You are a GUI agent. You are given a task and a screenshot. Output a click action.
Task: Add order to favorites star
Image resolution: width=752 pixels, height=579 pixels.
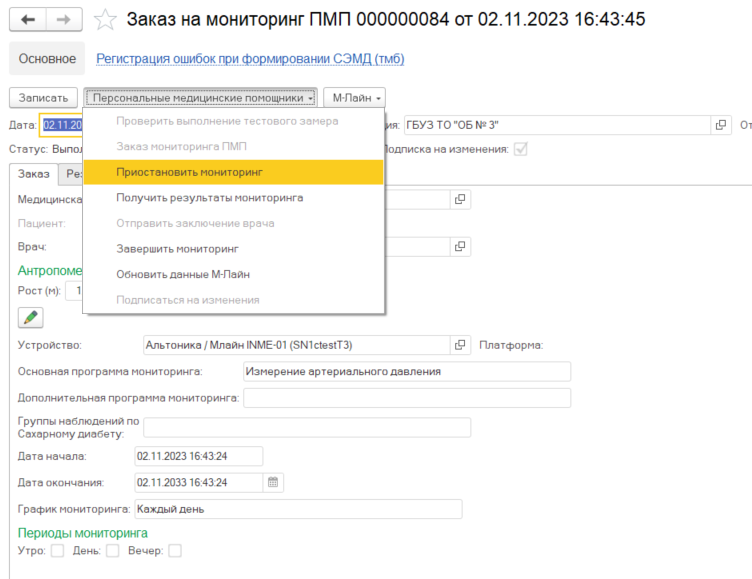click(x=105, y=19)
